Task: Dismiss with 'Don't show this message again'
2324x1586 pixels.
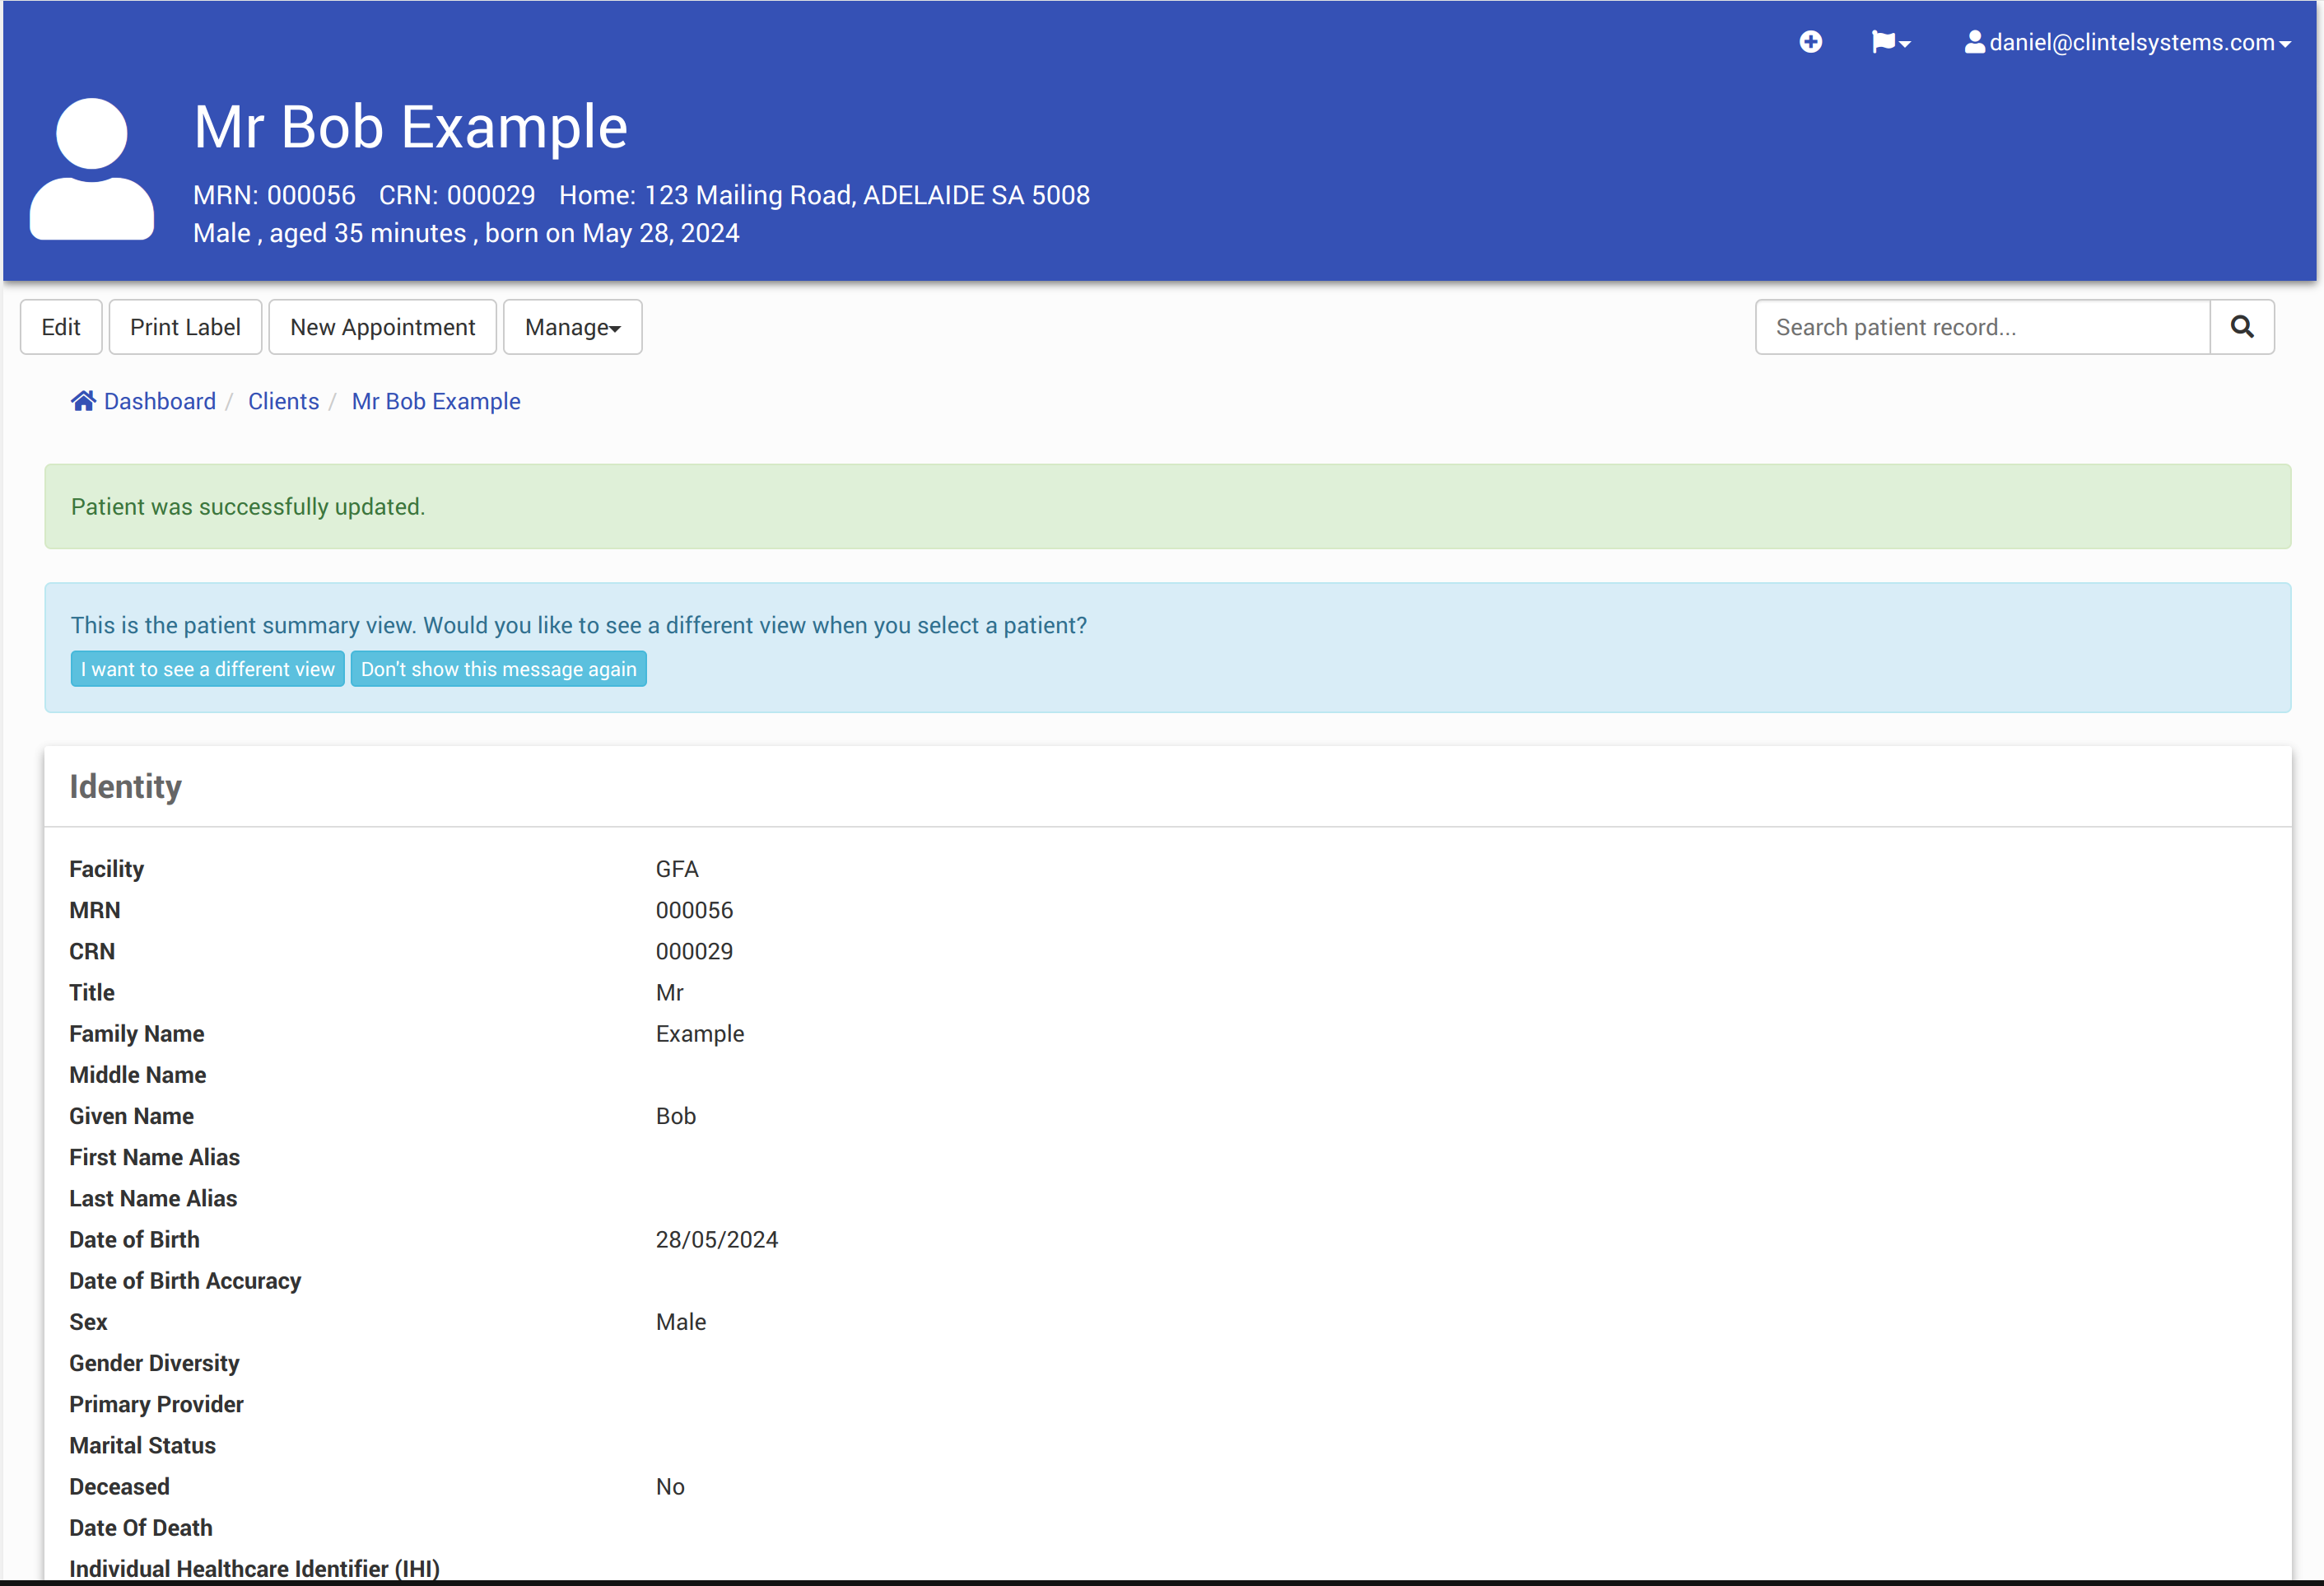Action: click(x=498, y=669)
